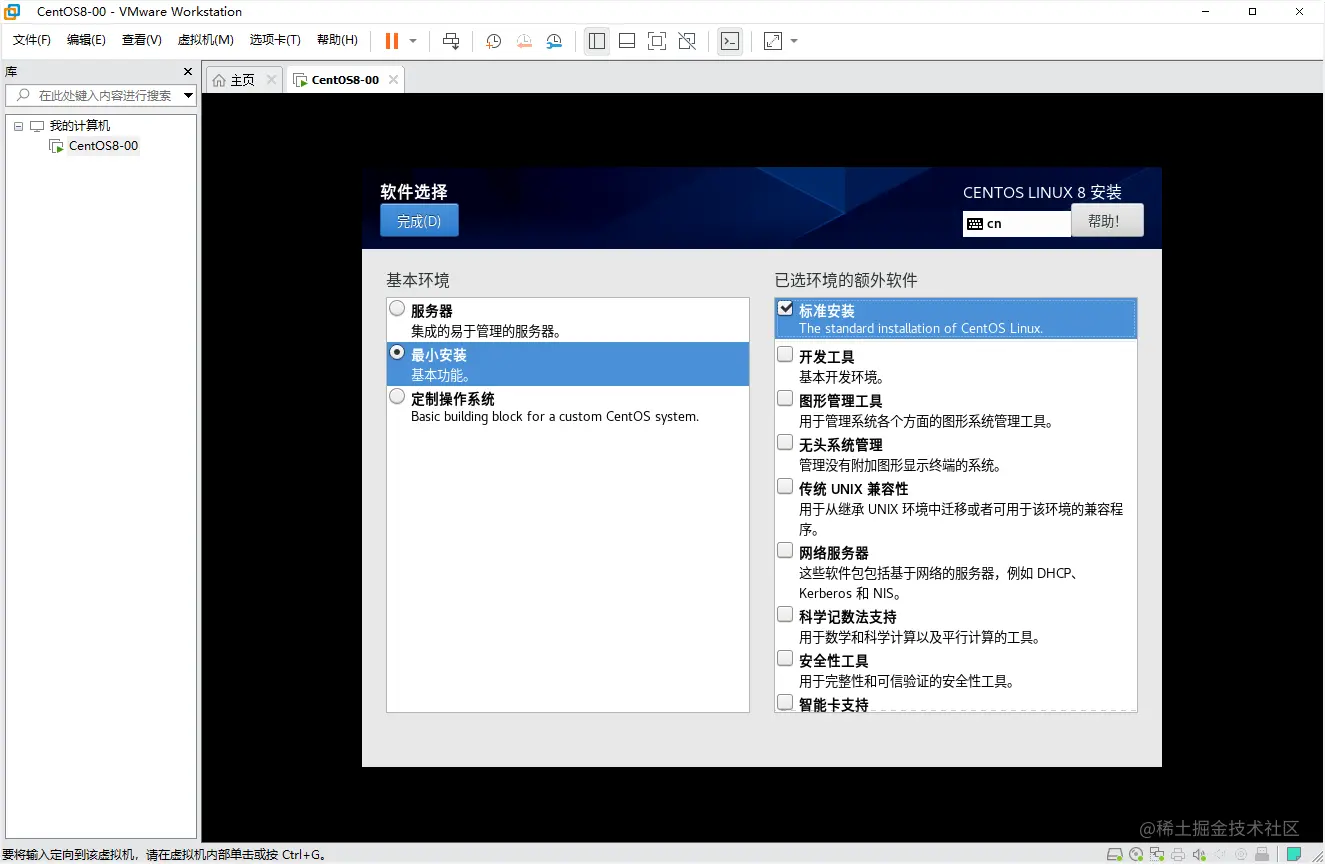Open the Snapshot Manager
This screenshot has height=864, width=1325.
553,41
